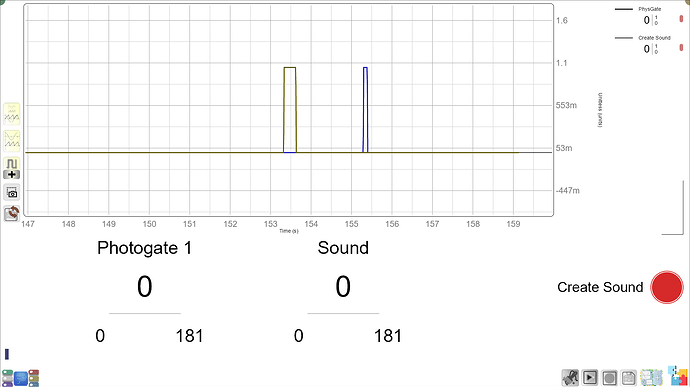This screenshot has width=690, height=387.
Task: Click the olive pulse near 153.5 seconds
Action: (290, 110)
